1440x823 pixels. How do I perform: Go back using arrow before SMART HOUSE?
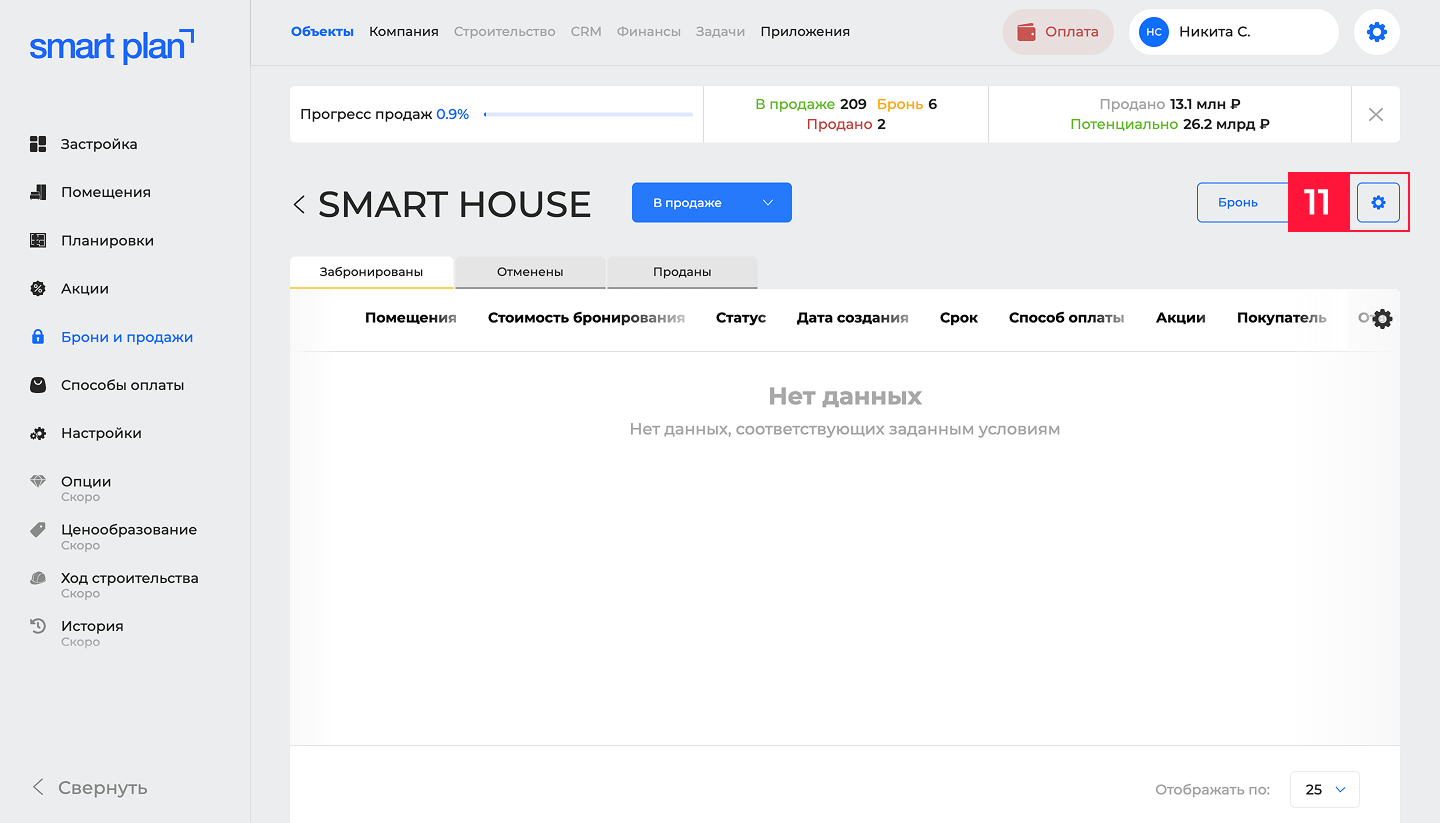coord(299,204)
